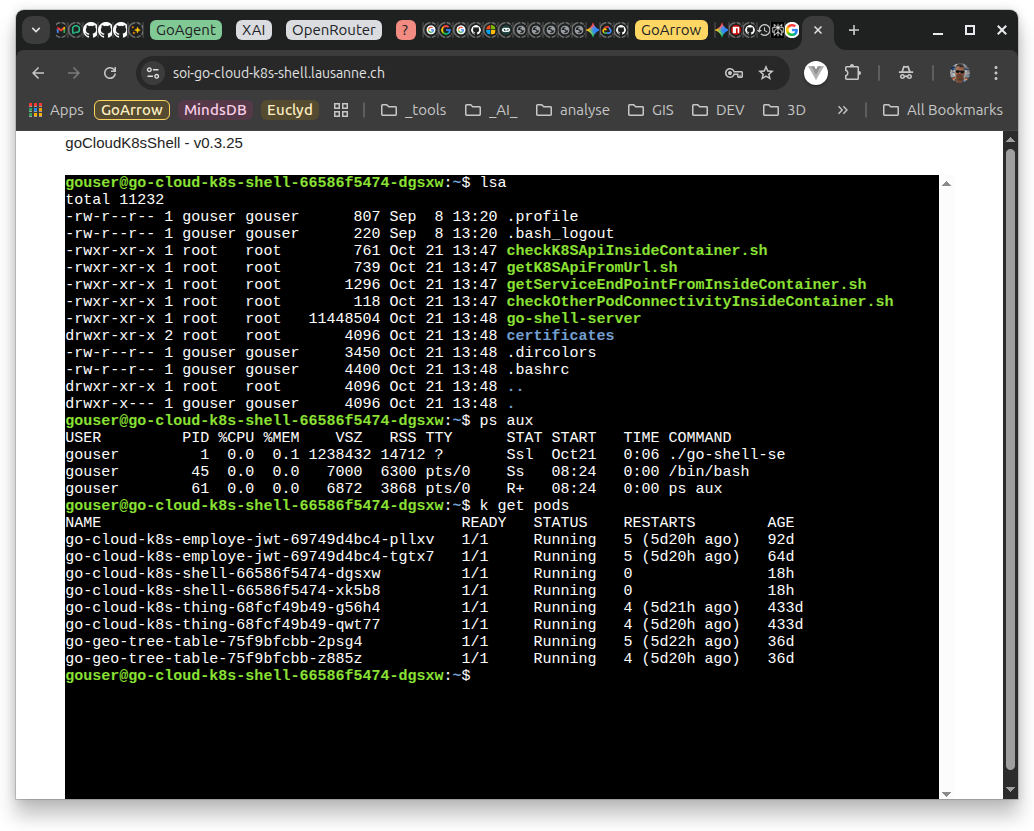Image resolution: width=1034 pixels, height=831 pixels.
Task: Click the .profile file entry
Action: pyautogui.click(x=542, y=216)
